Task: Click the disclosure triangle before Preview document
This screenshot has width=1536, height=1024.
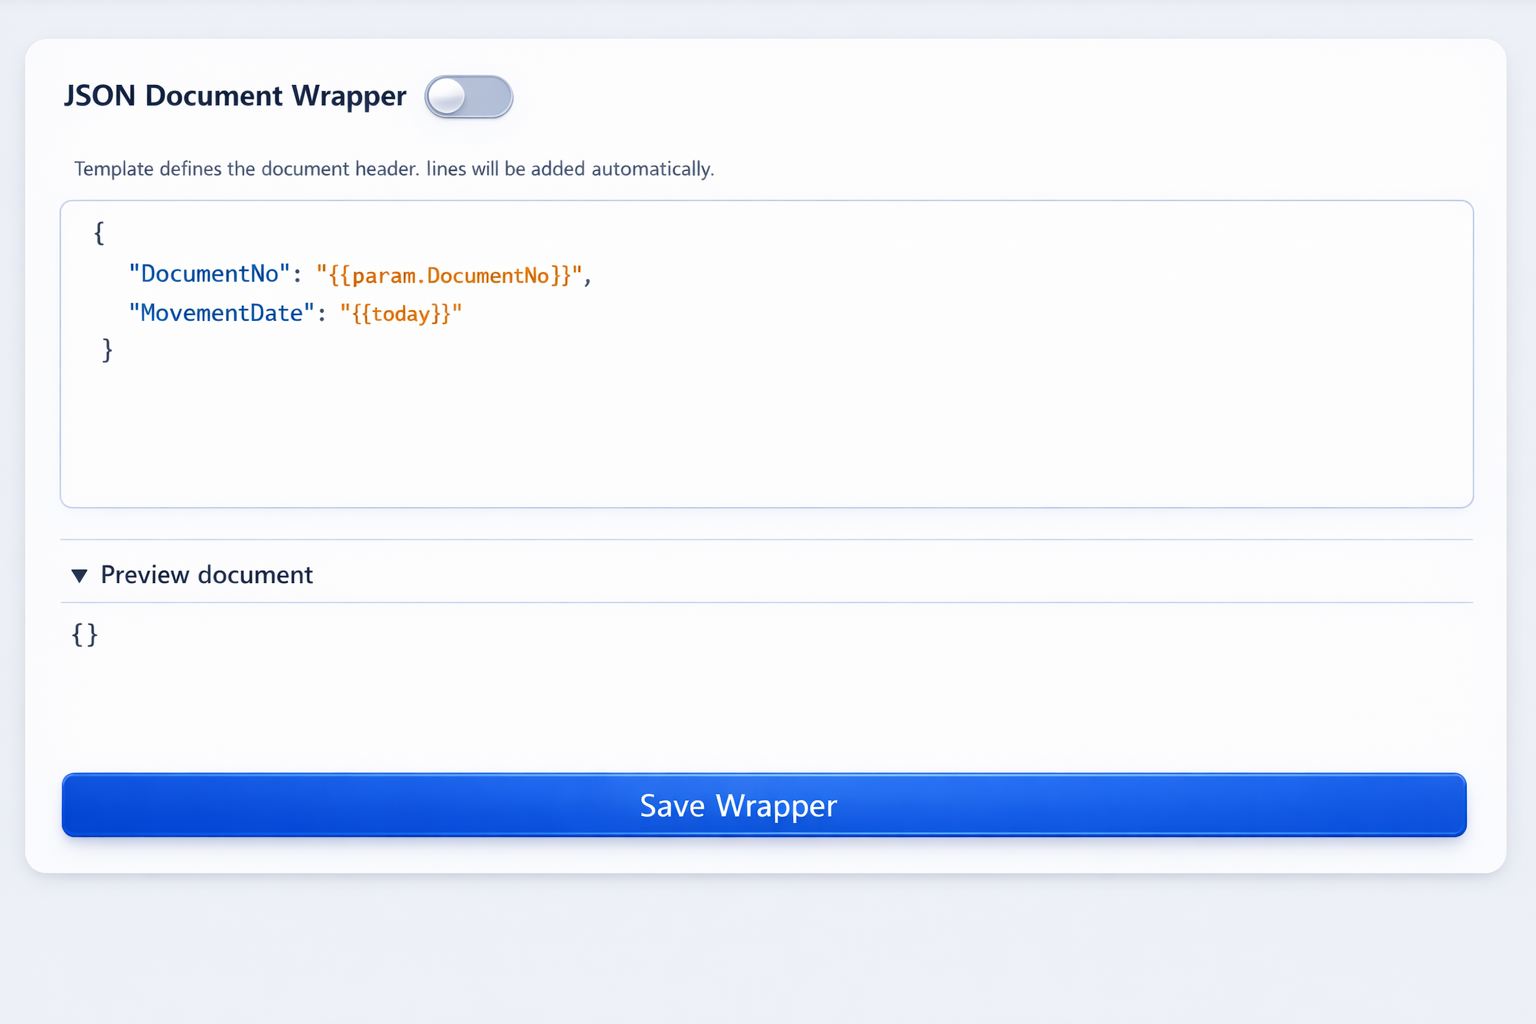Action: 81,575
